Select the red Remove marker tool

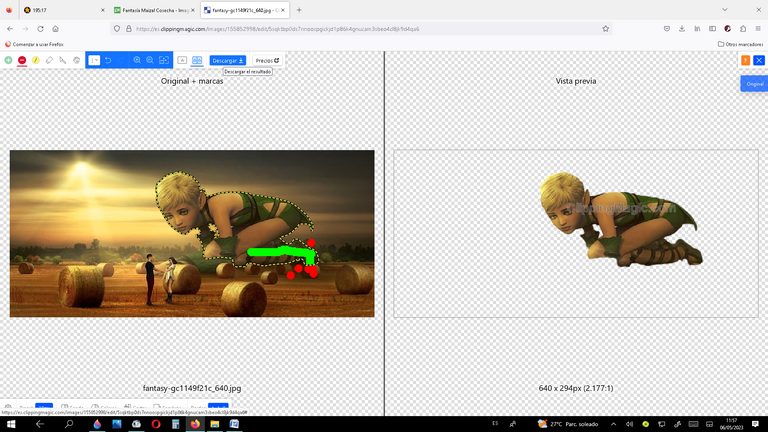(22, 60)
